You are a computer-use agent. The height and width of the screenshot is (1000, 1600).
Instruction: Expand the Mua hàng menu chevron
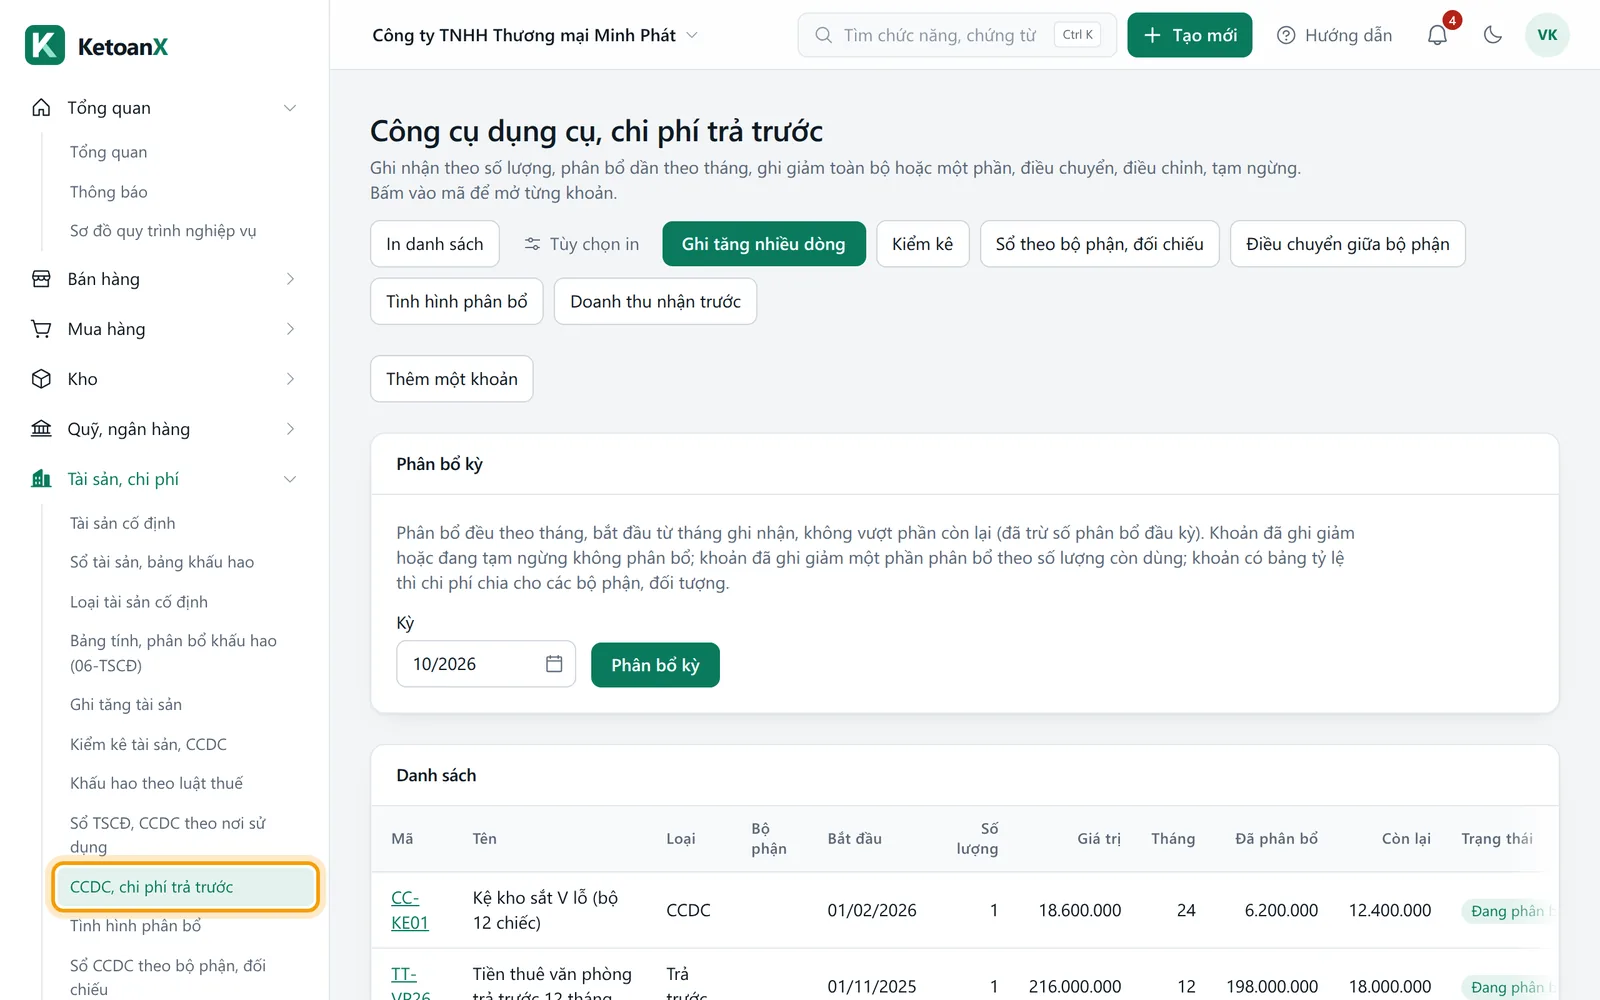(290, 329)
